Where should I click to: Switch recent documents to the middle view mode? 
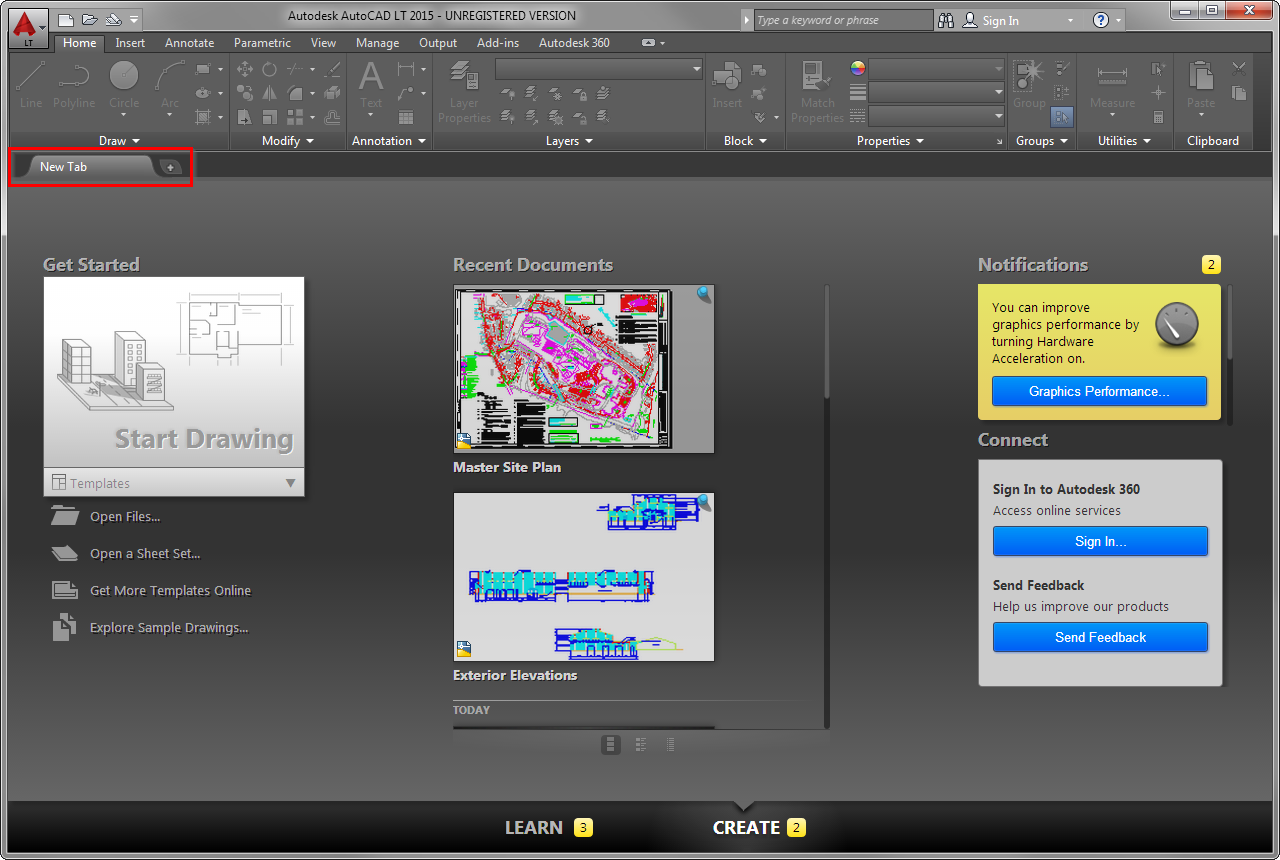(x=641, y=744)
